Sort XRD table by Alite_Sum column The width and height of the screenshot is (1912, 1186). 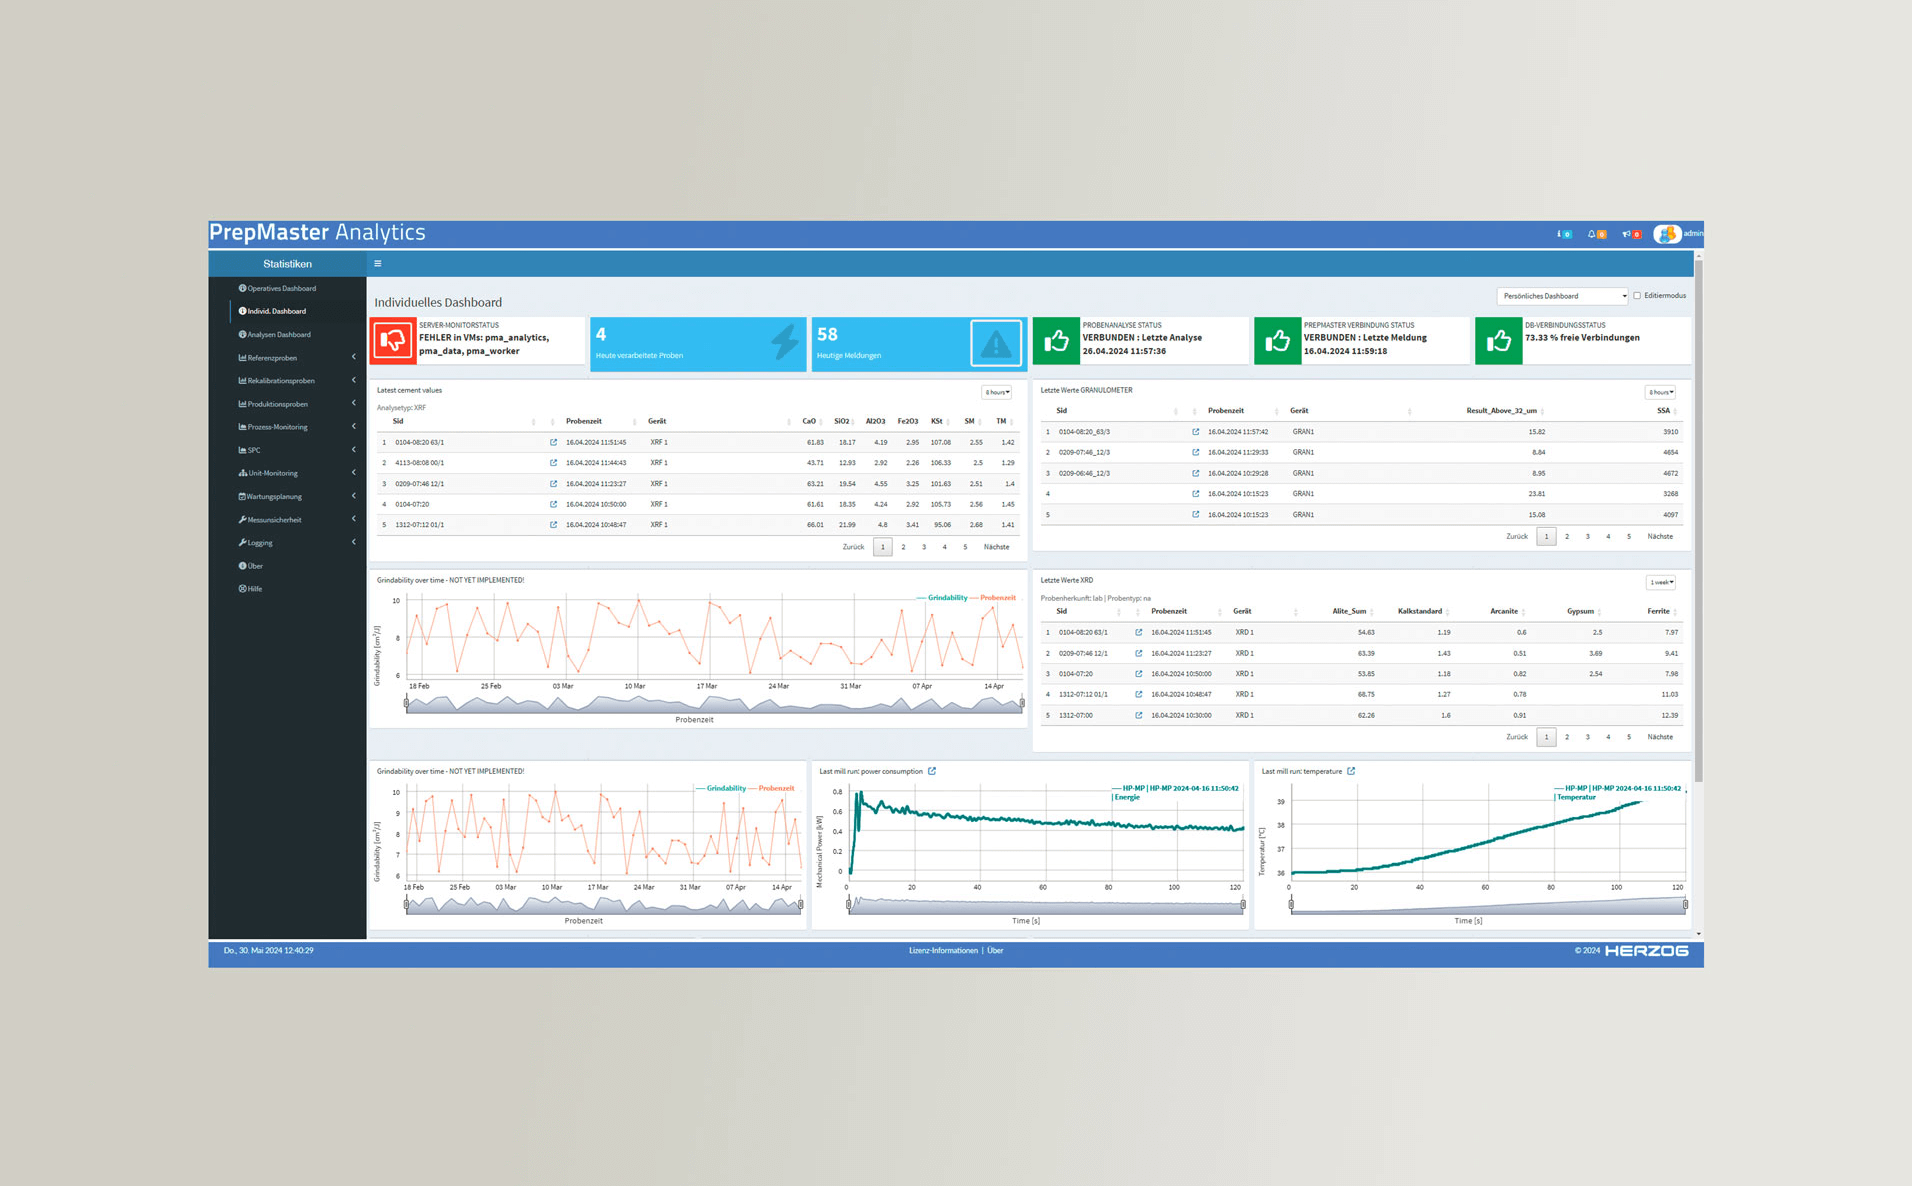coord(1350,611)
